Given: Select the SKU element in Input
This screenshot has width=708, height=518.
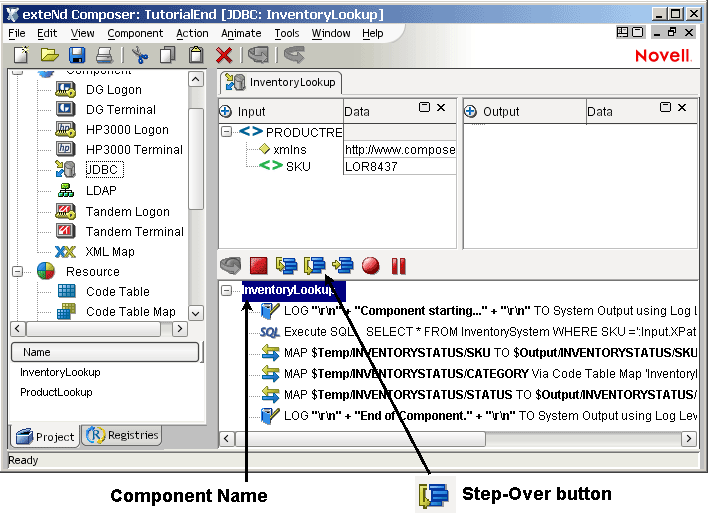Looking at the screenshot, I should pos(298,166).
